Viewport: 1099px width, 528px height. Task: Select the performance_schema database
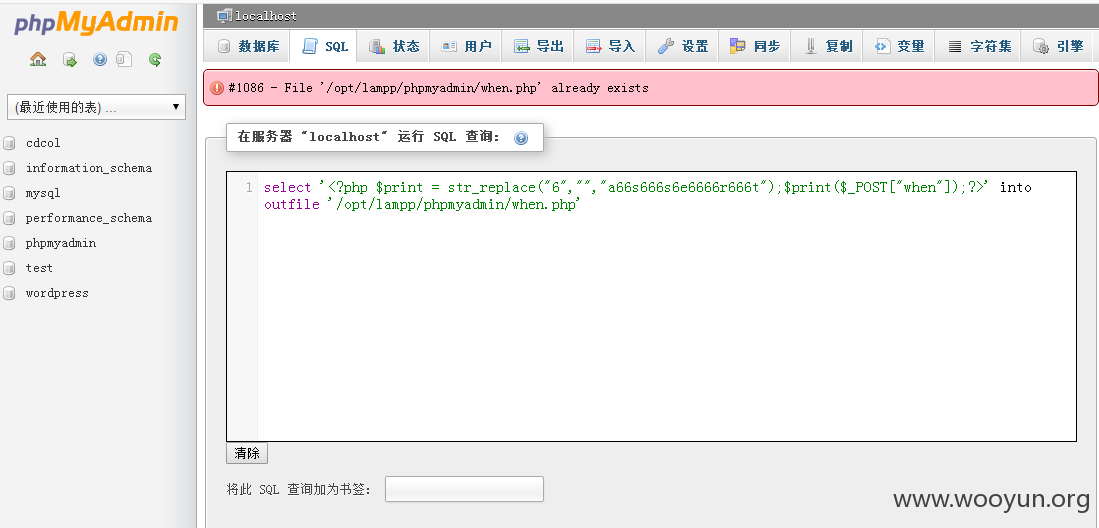[x=89, y=218]
